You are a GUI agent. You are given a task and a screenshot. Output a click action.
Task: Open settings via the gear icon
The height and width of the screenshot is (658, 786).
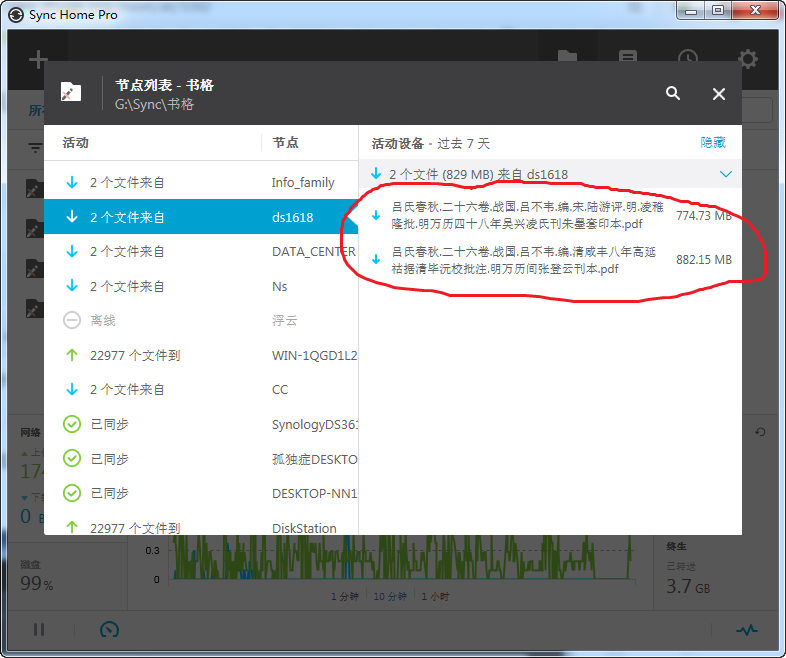tap(747, 59)
